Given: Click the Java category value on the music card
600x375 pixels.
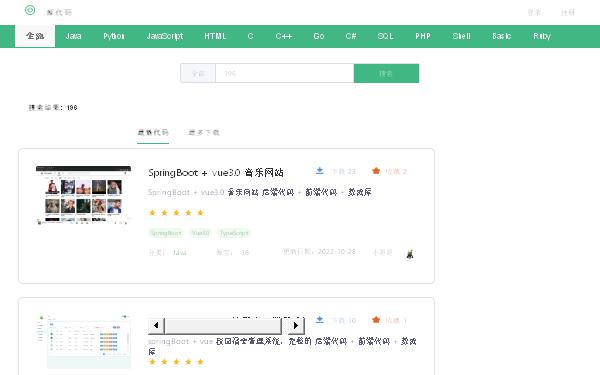Looking at the screenshot, I should point(180,253).
